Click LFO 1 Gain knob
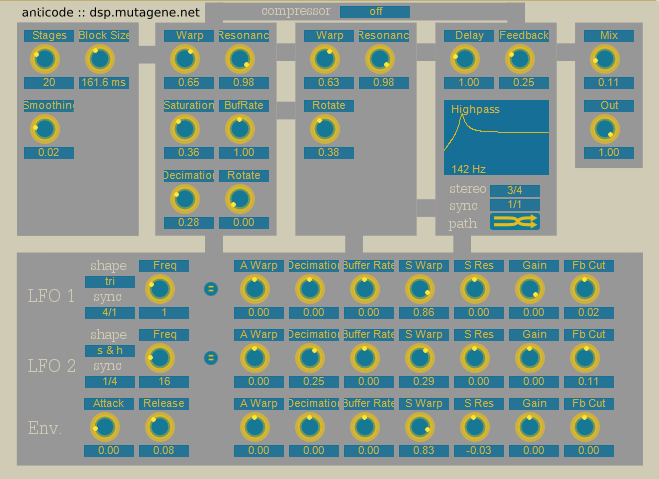The image size is (659, 479). coord(530,289)
